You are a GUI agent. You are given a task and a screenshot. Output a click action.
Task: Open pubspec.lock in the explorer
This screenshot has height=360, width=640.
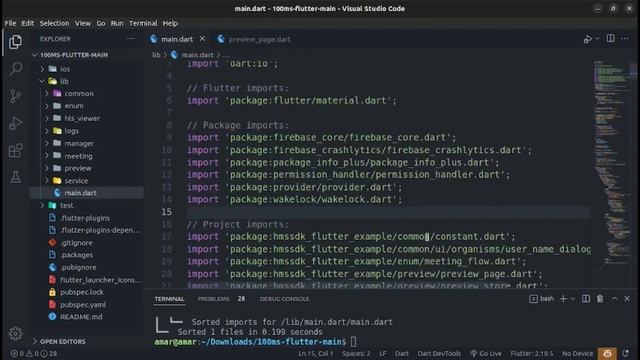[x=82, y=292]
